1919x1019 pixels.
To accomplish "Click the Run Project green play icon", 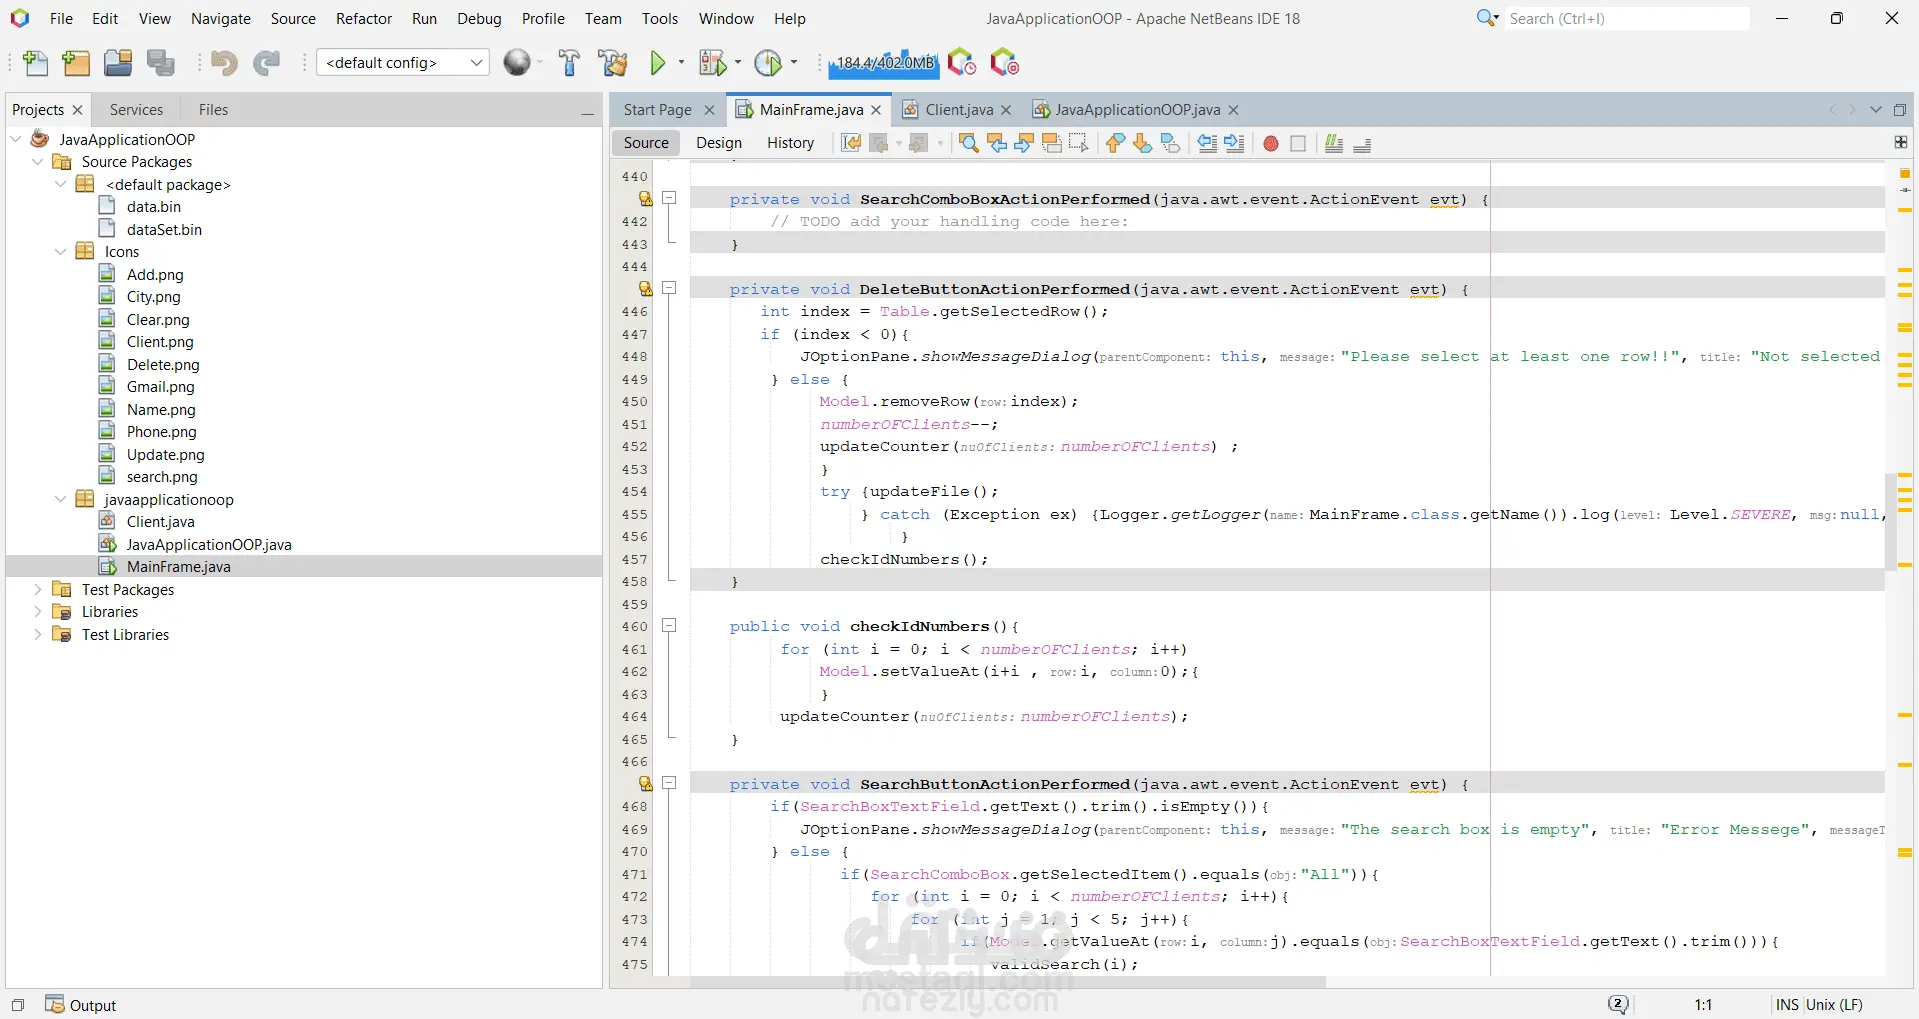I will [x=657, y=63].
